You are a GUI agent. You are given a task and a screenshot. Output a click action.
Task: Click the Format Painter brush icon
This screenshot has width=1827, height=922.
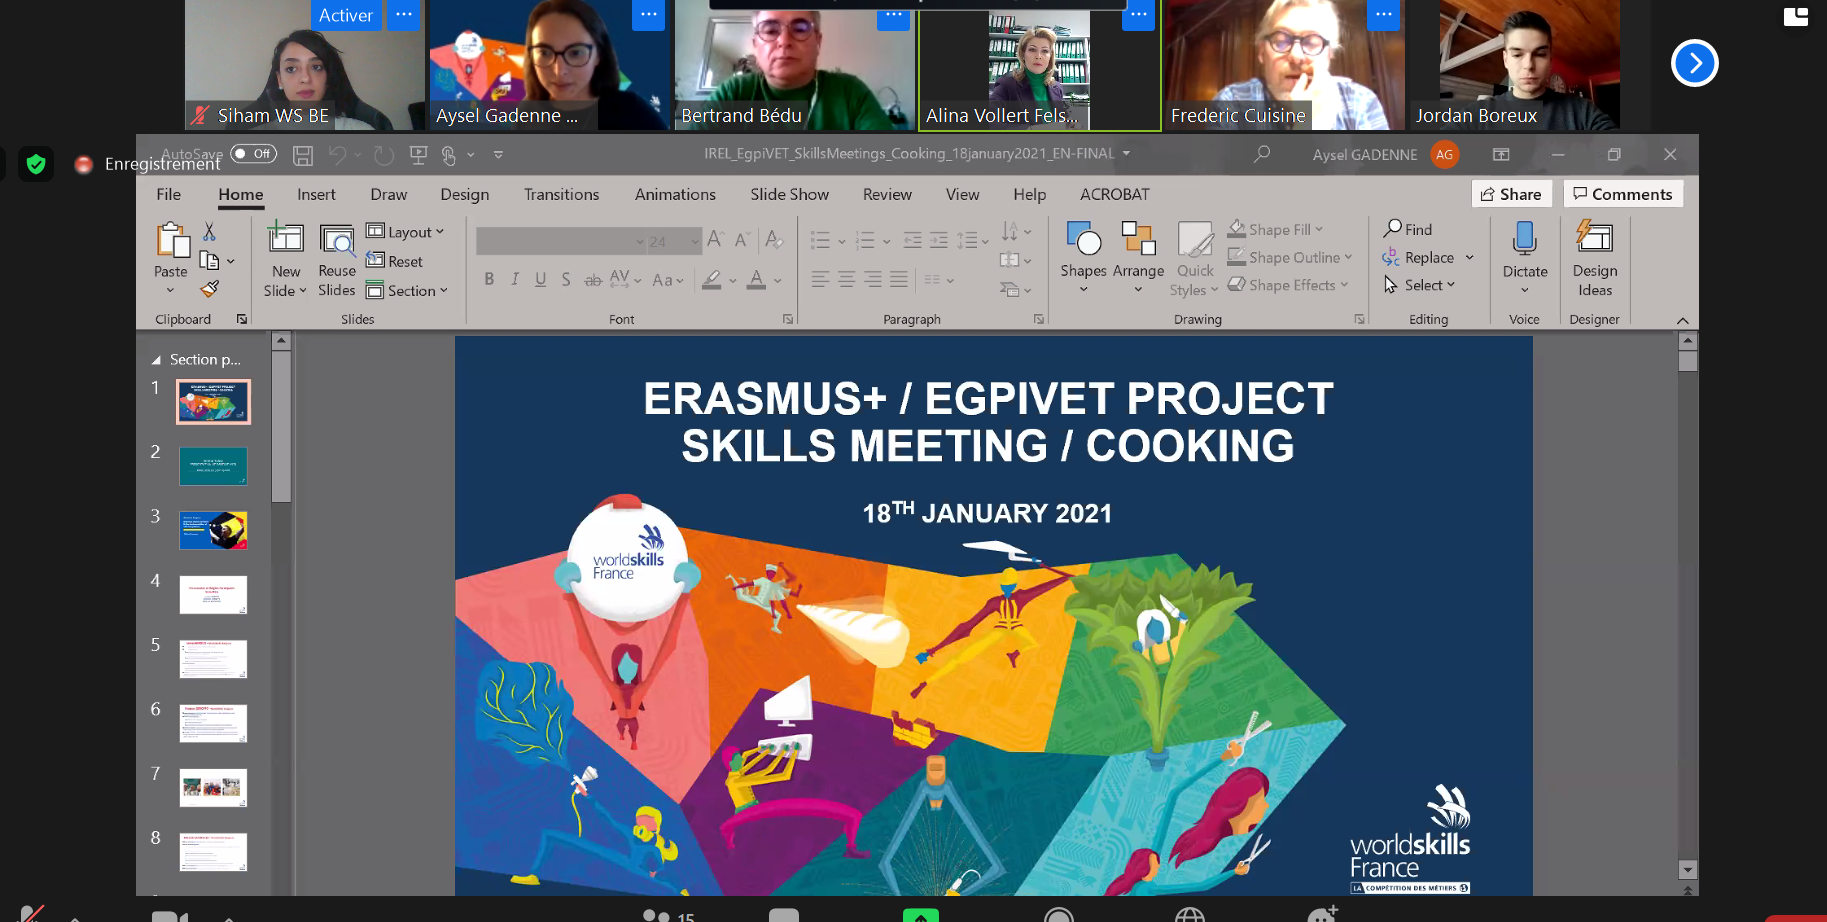(209, 289)
